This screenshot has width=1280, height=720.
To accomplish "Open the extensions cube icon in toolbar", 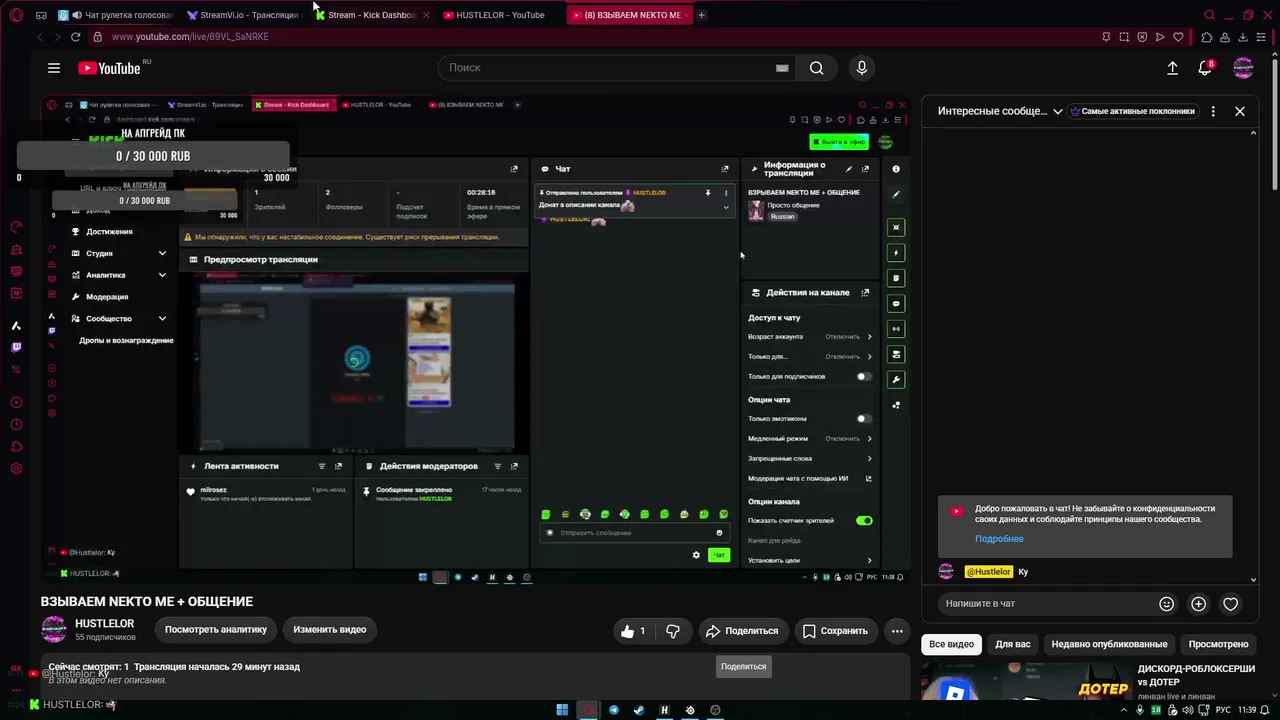I will [1207, 37].
